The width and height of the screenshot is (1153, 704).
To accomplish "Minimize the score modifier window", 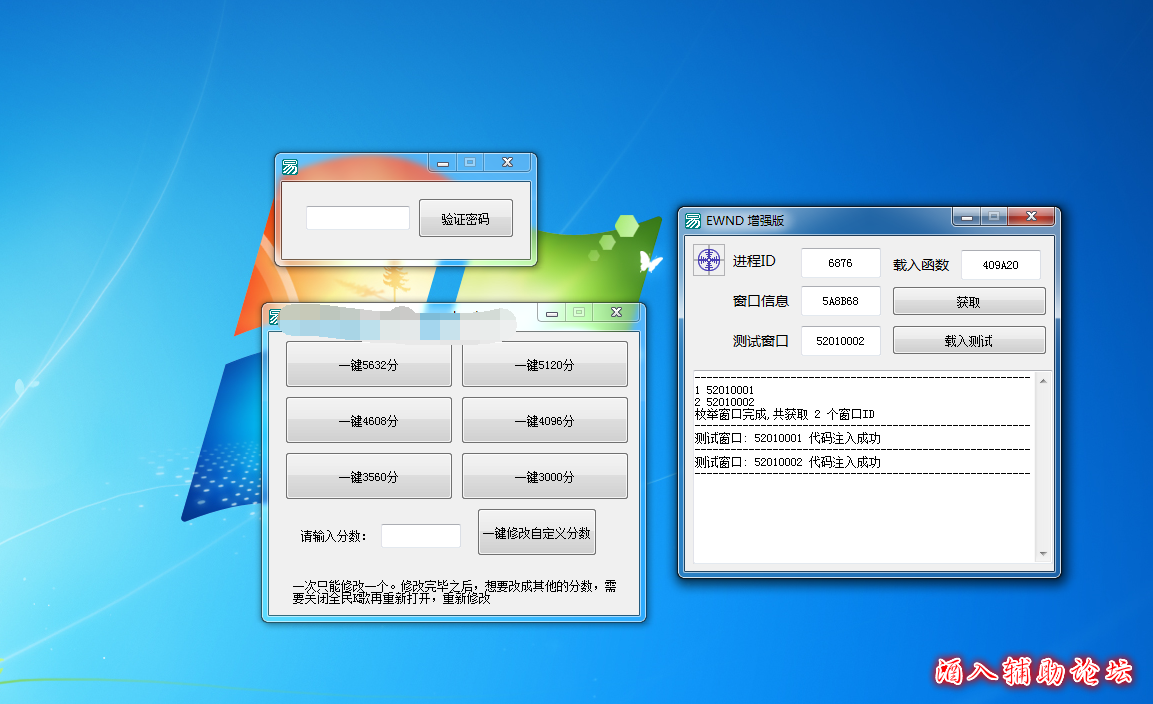I will 551,313.
